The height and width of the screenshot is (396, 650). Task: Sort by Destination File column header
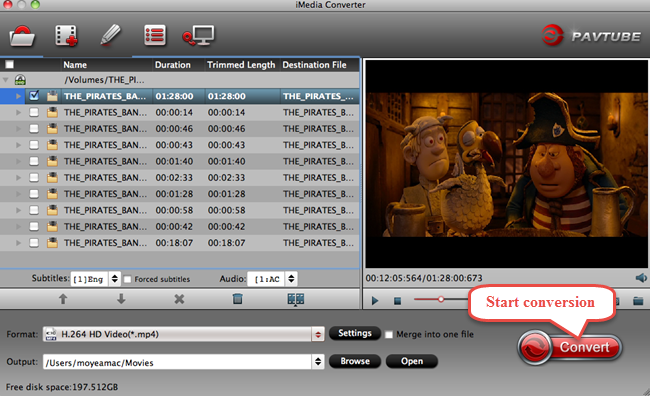[x=314, y=65]
